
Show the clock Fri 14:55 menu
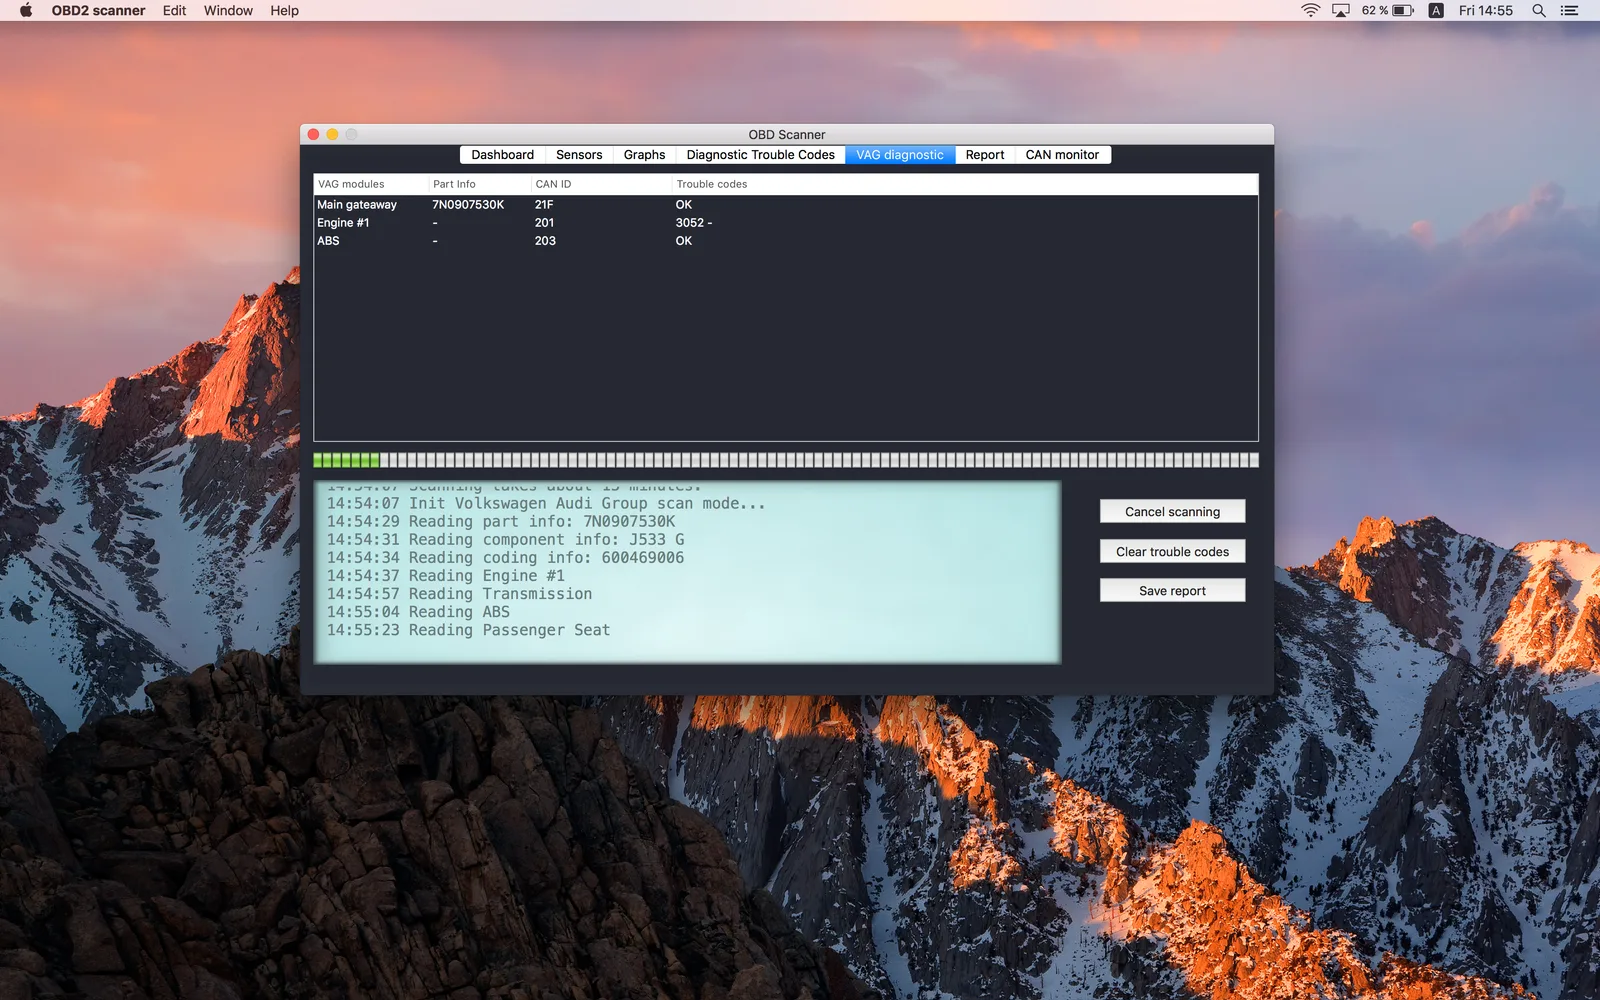[1485, 10]
